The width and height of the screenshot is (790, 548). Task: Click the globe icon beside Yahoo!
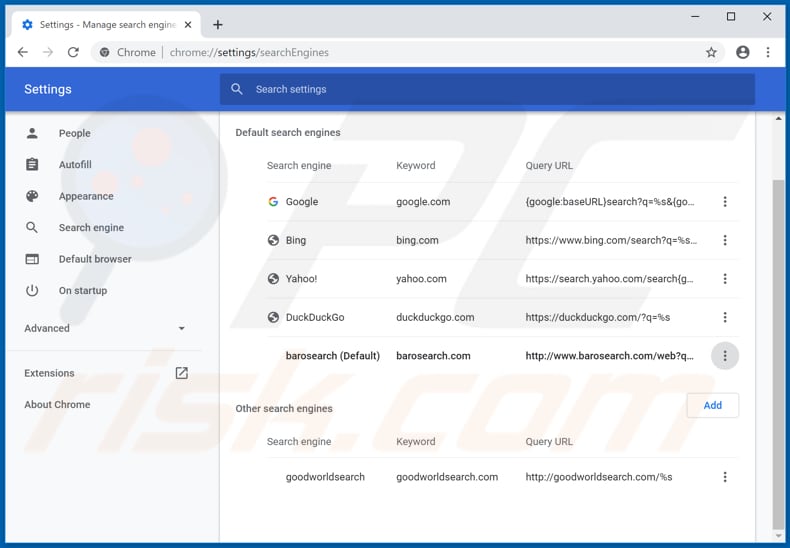273,279
